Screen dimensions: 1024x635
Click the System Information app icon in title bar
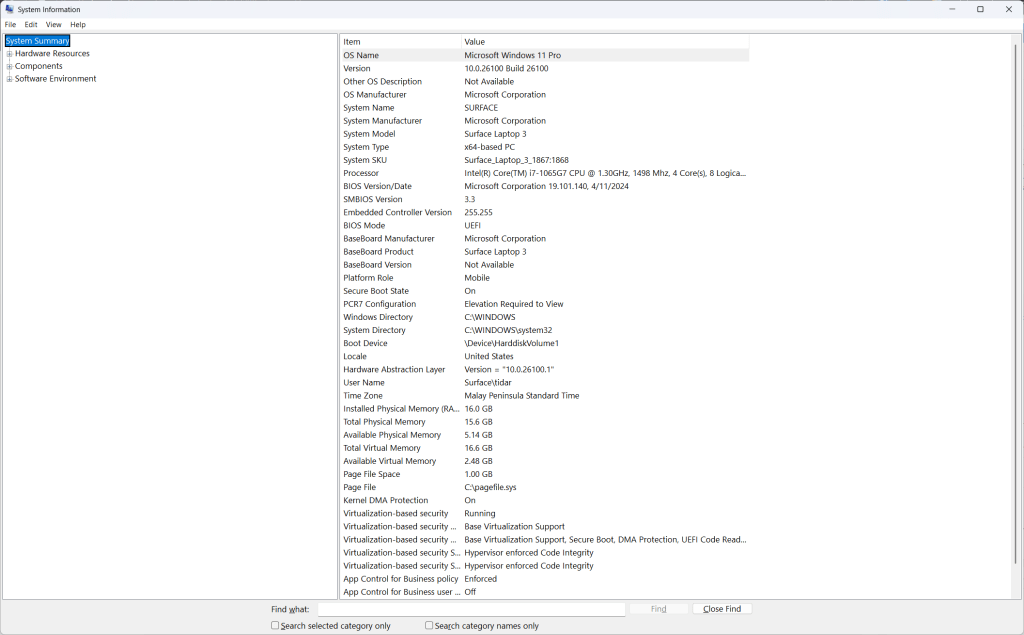coord(9,9)
